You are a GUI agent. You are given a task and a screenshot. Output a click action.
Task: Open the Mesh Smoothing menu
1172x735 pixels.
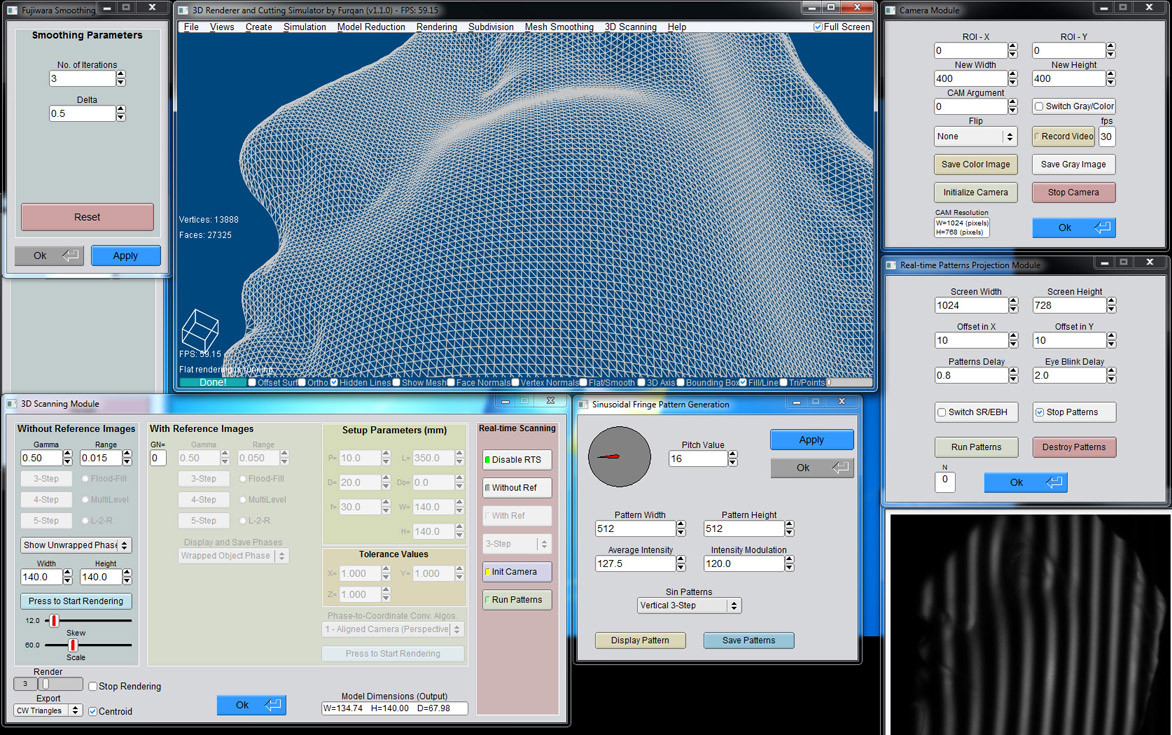coord(559,27)
